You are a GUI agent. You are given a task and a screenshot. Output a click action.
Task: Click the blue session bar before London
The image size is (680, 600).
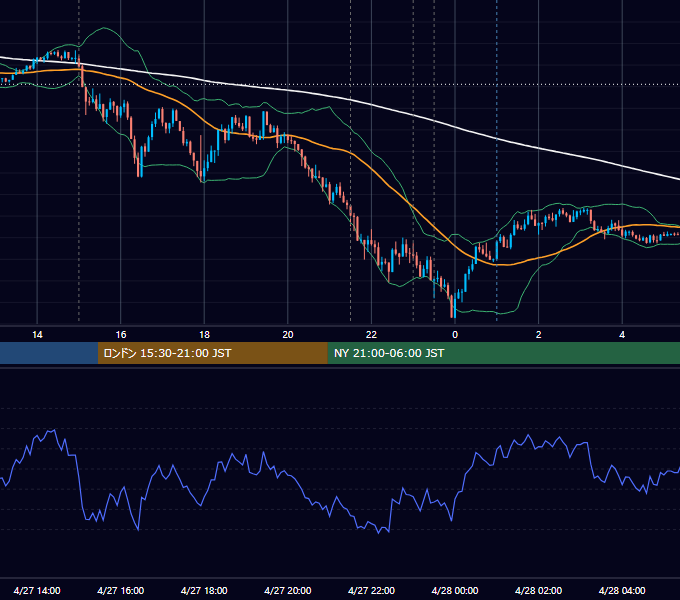coord(49,353)
